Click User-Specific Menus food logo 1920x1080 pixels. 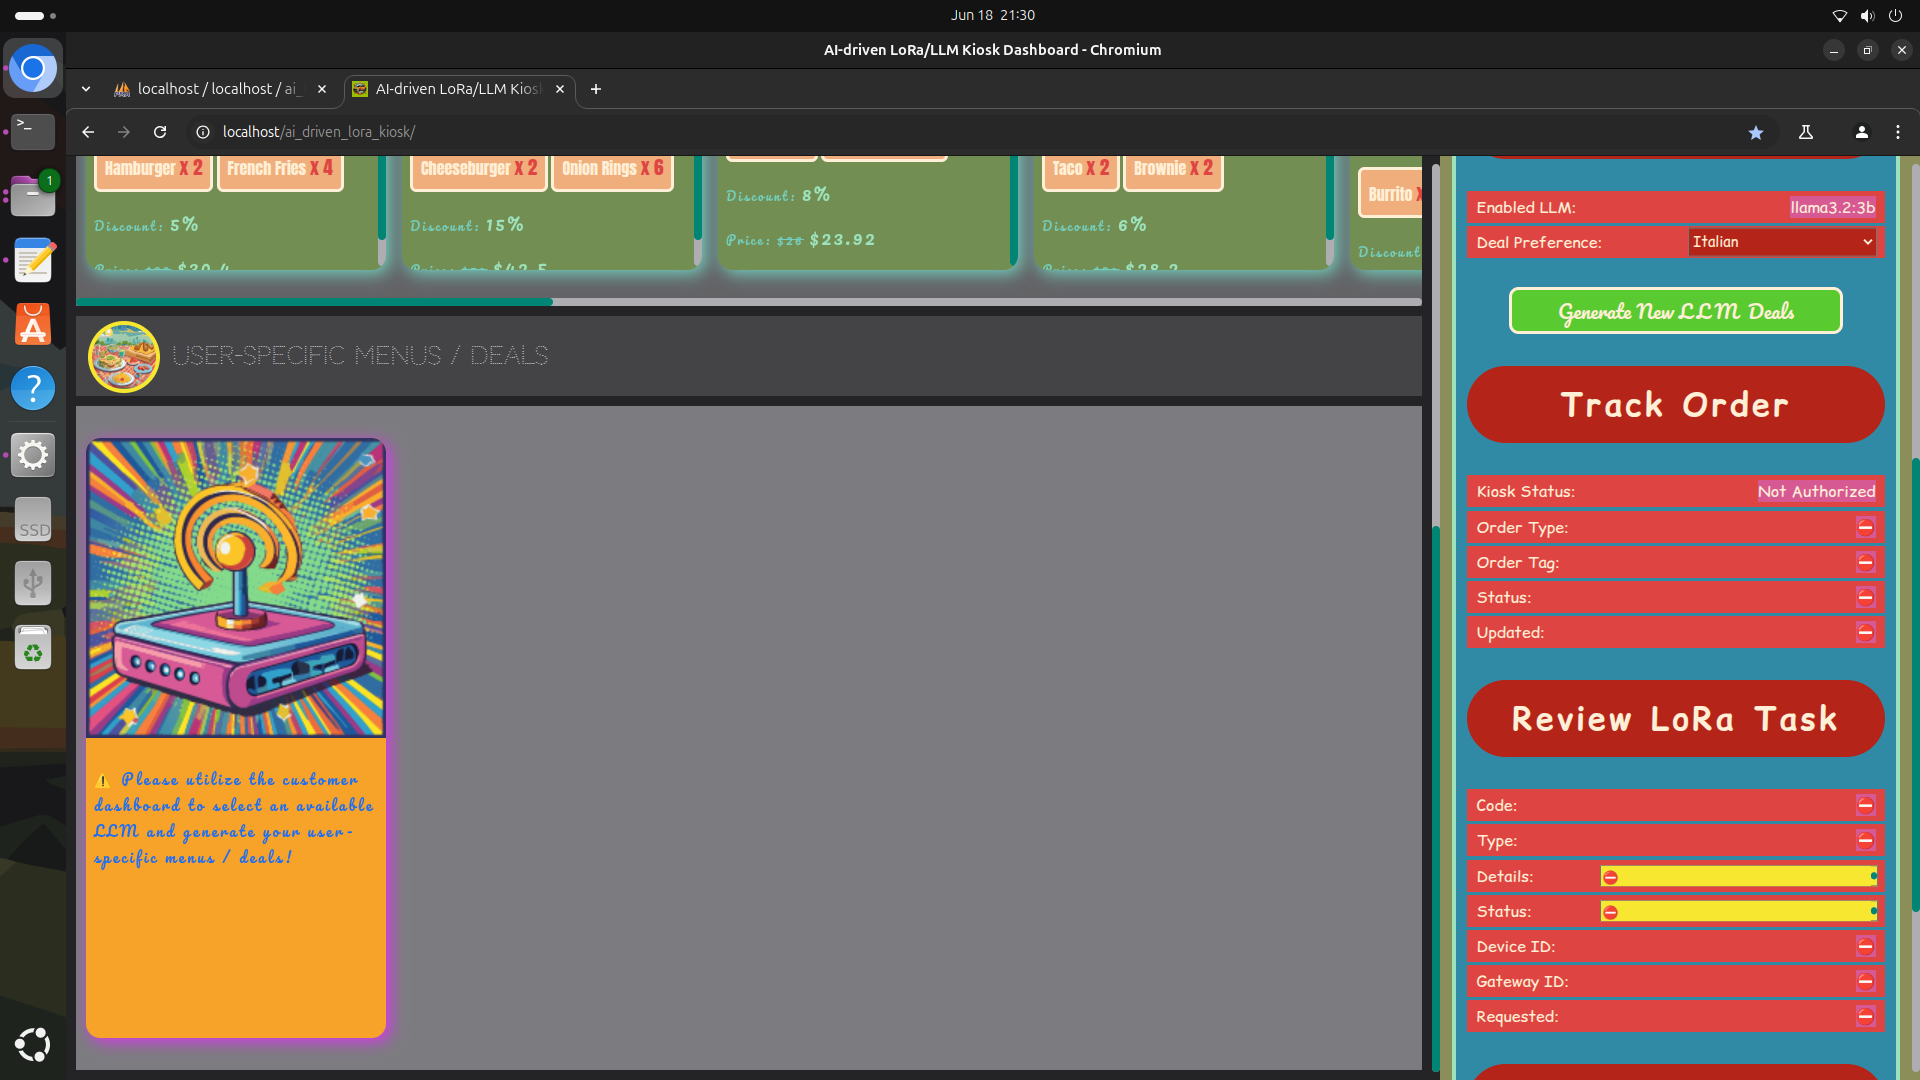(124, 356)
